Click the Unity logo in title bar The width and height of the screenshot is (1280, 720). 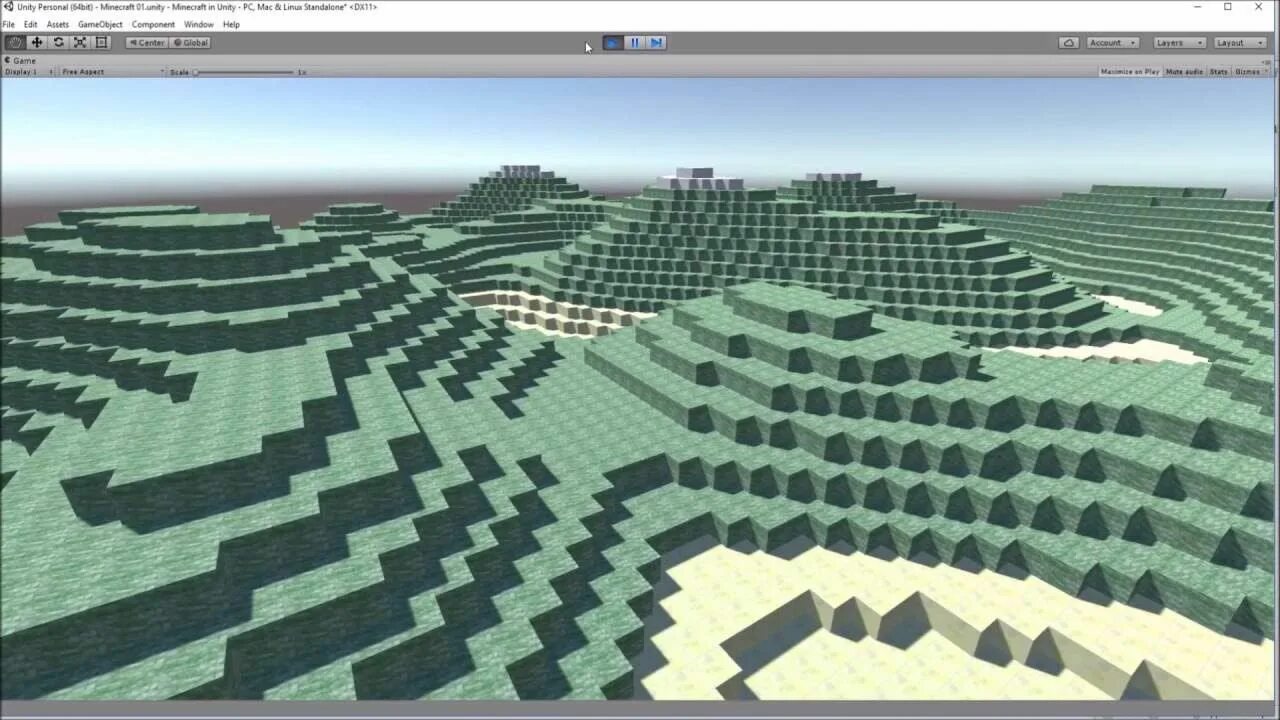pos(8,7)
